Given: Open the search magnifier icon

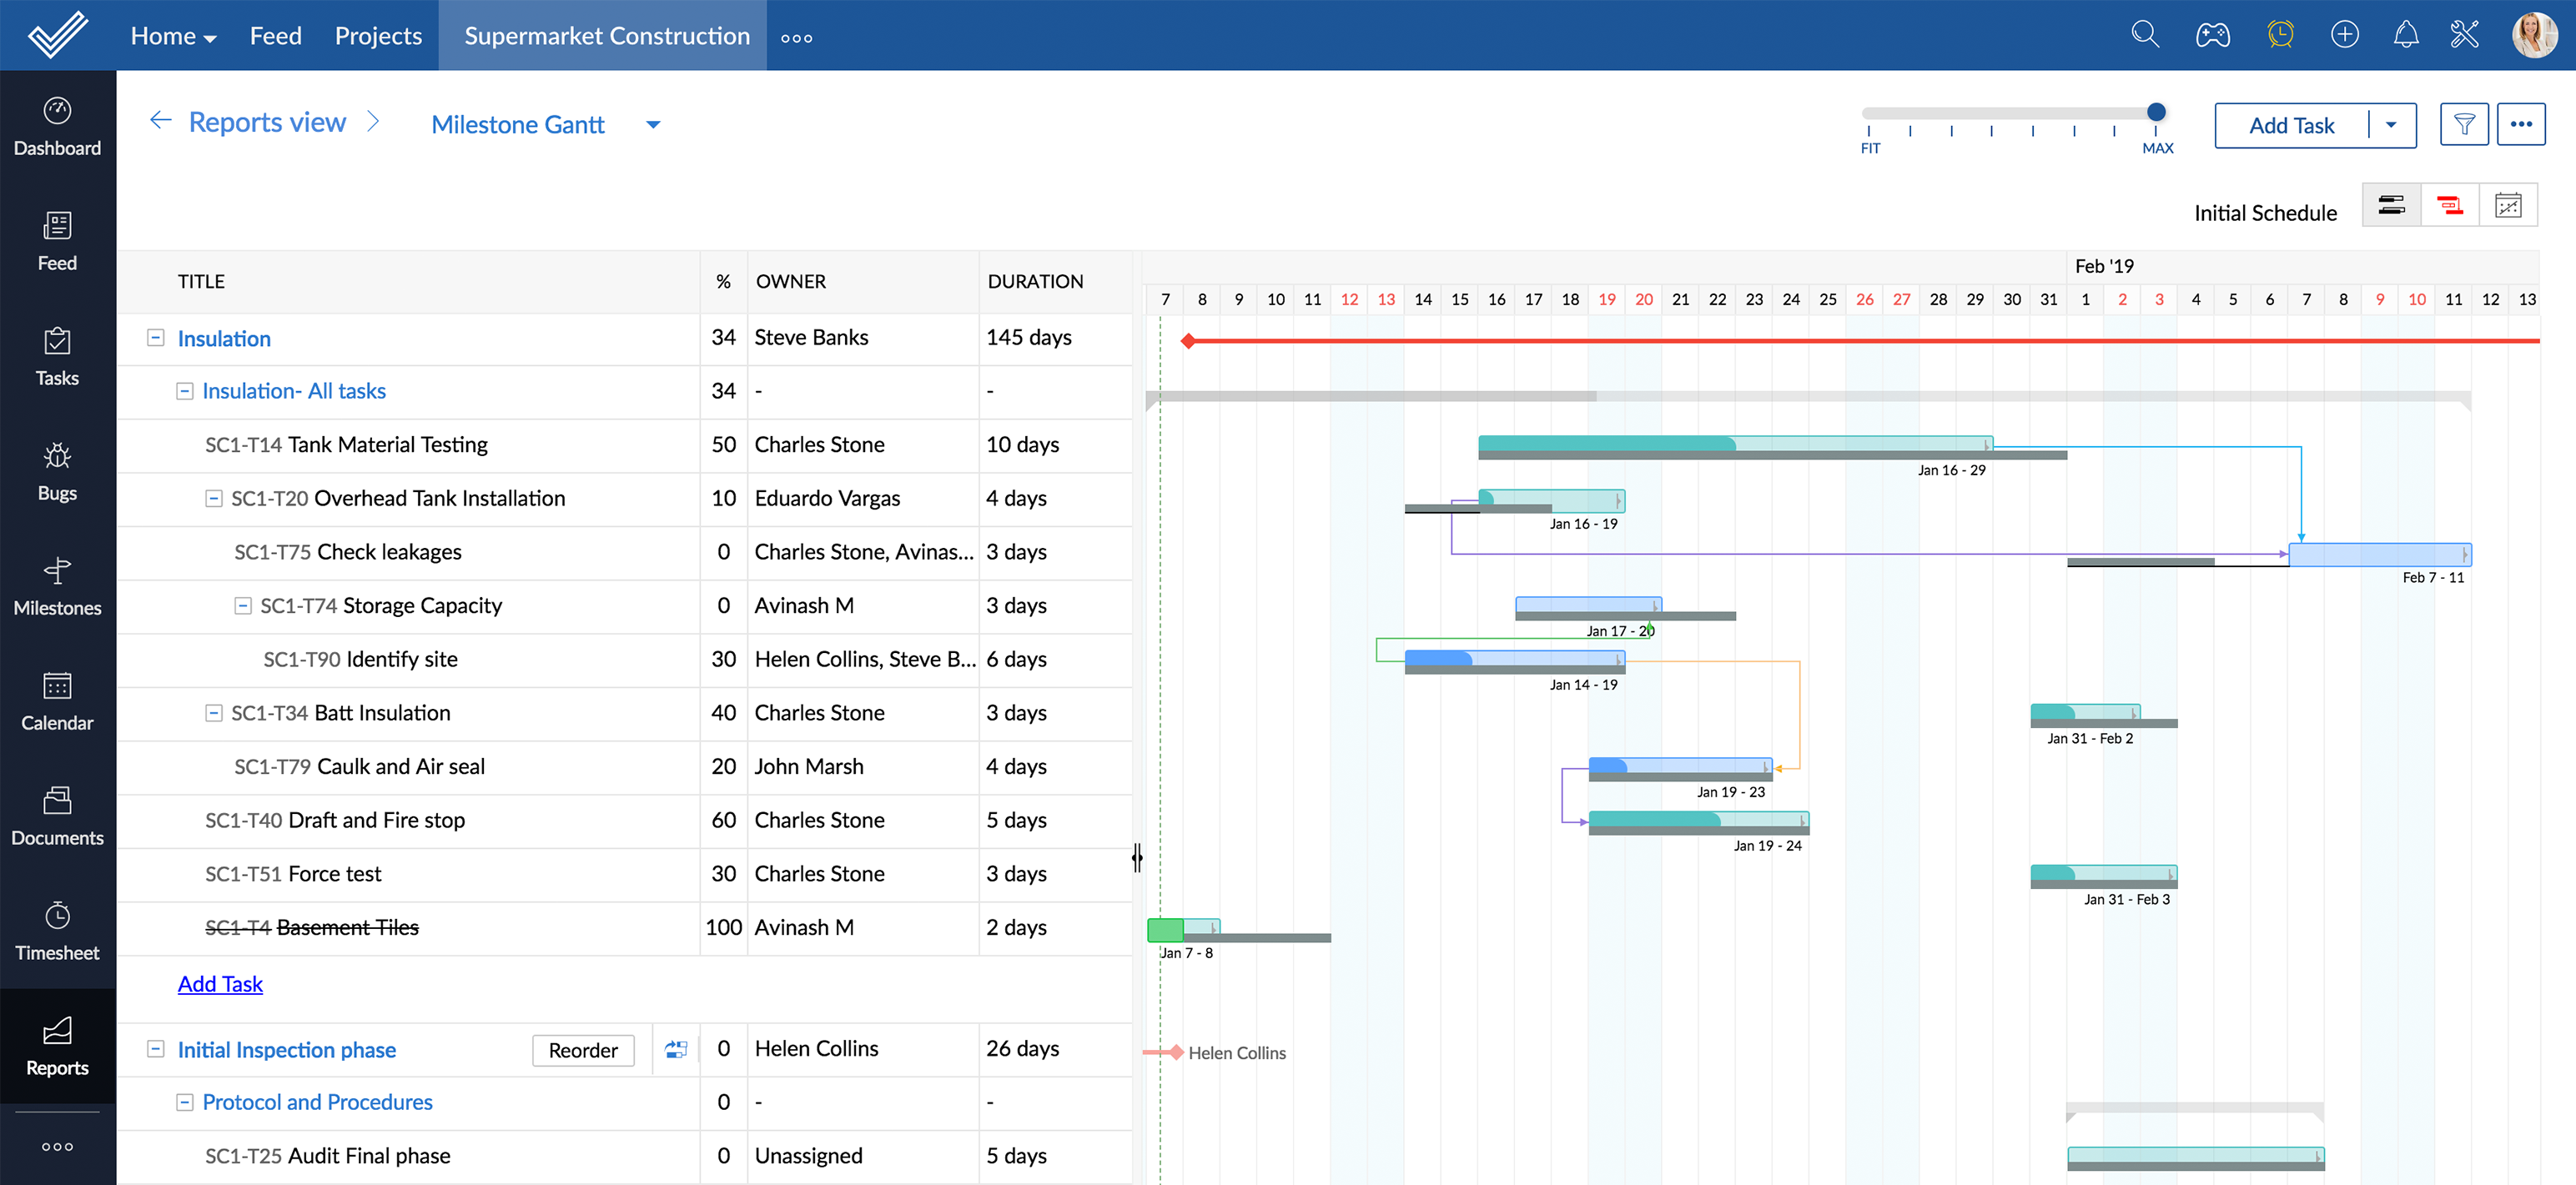Looking at the screenshot, I should [2144, 36].
